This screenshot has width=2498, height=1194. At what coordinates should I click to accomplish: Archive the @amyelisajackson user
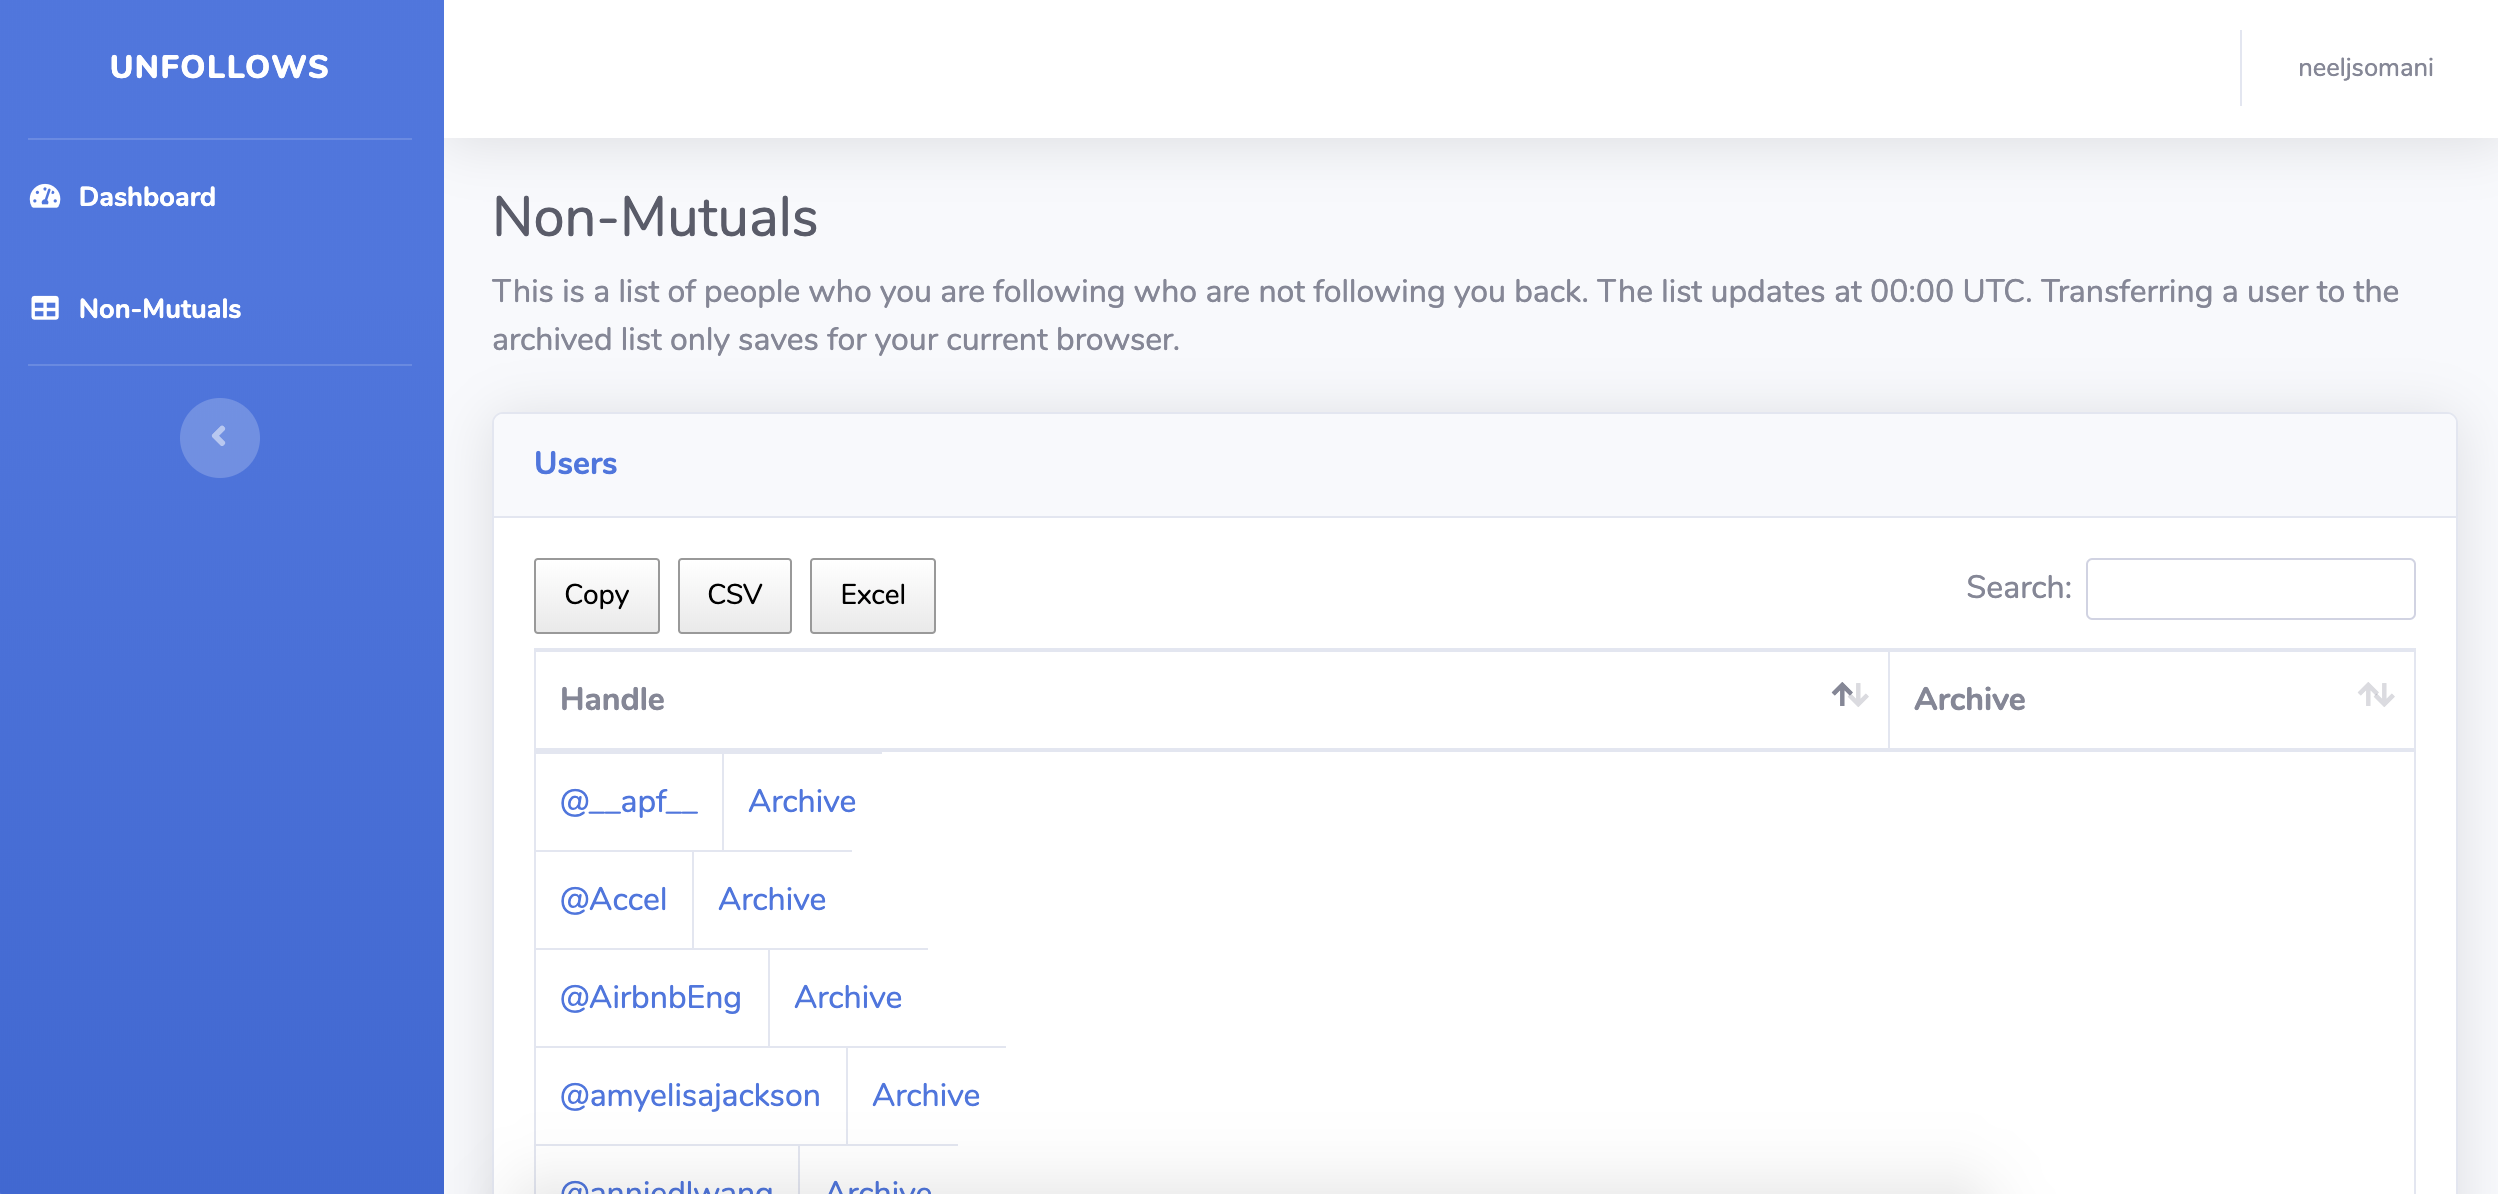point(926,1095)
